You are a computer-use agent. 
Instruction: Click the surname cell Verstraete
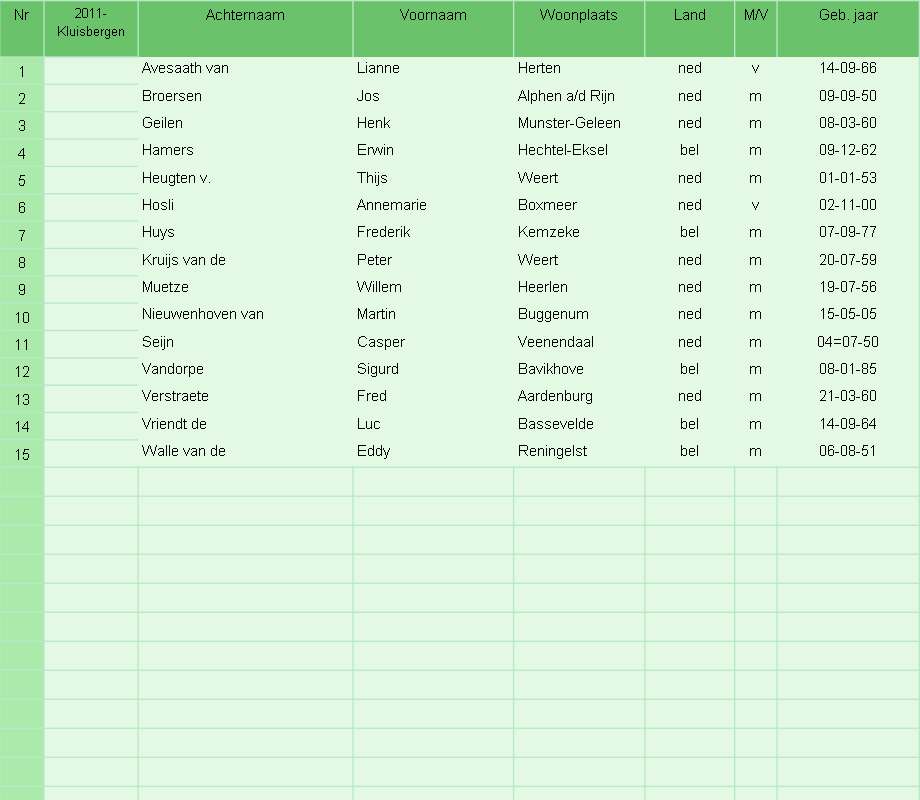pyautogui.click(x=245, y=396)
